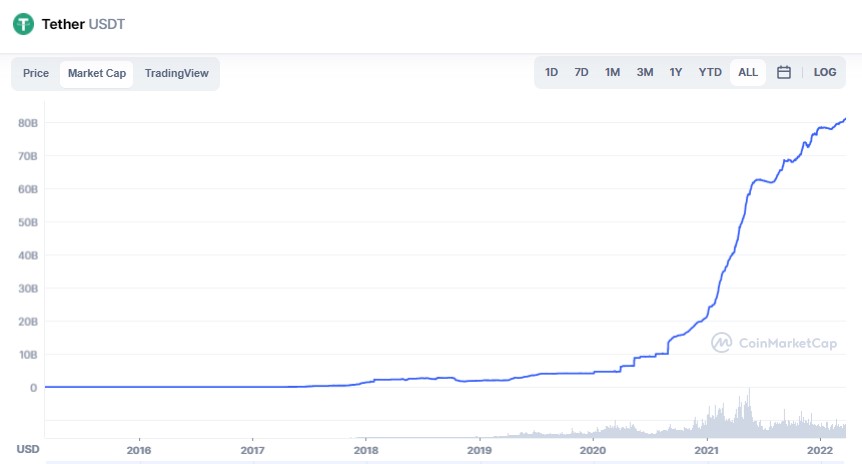Click the Tether logo icon

[23, 24]
